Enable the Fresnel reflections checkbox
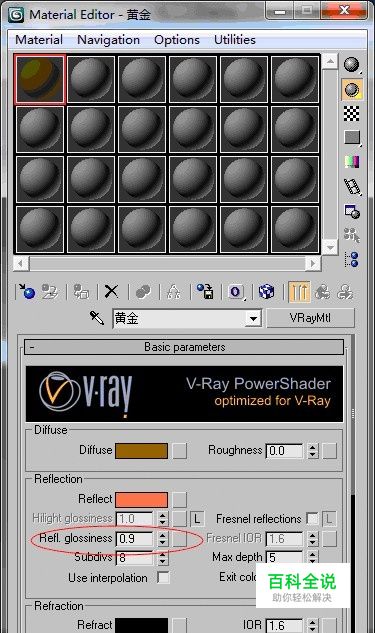Viewport: 375px width, 633px height. (x=312, y=518)
